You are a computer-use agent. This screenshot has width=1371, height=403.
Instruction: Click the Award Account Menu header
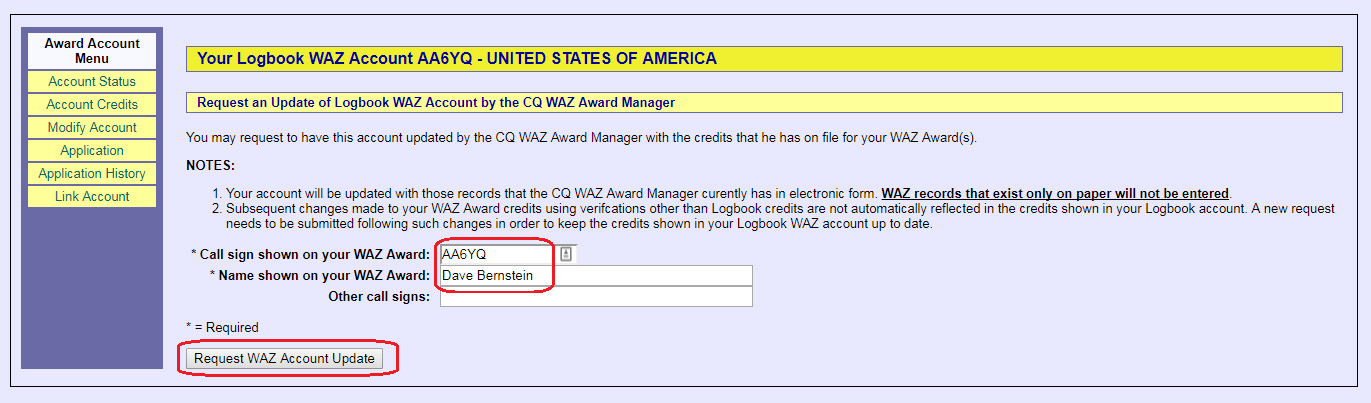(92, 51)
